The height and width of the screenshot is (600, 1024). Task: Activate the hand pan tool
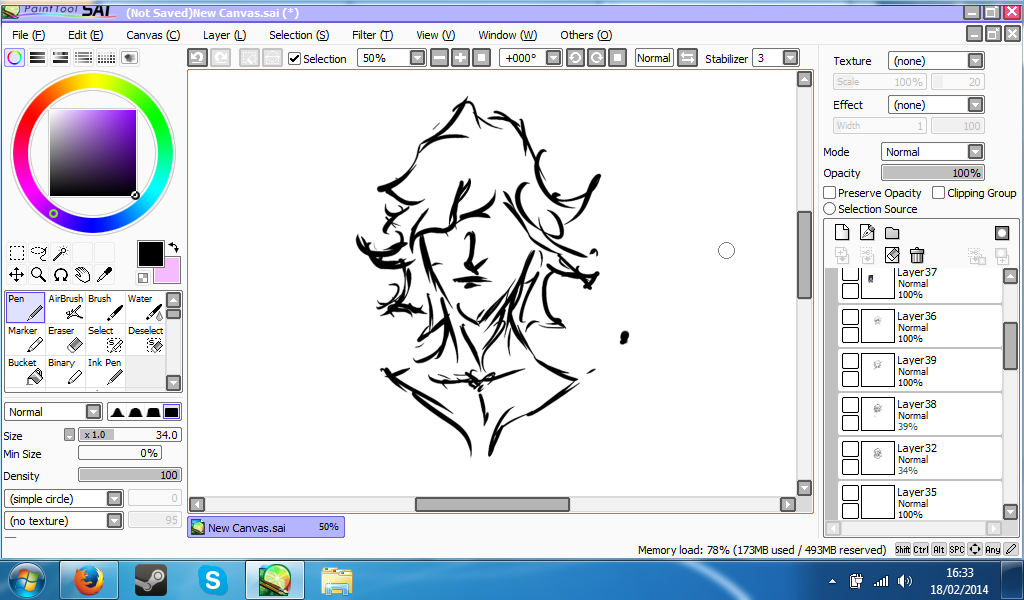[83, 275]
